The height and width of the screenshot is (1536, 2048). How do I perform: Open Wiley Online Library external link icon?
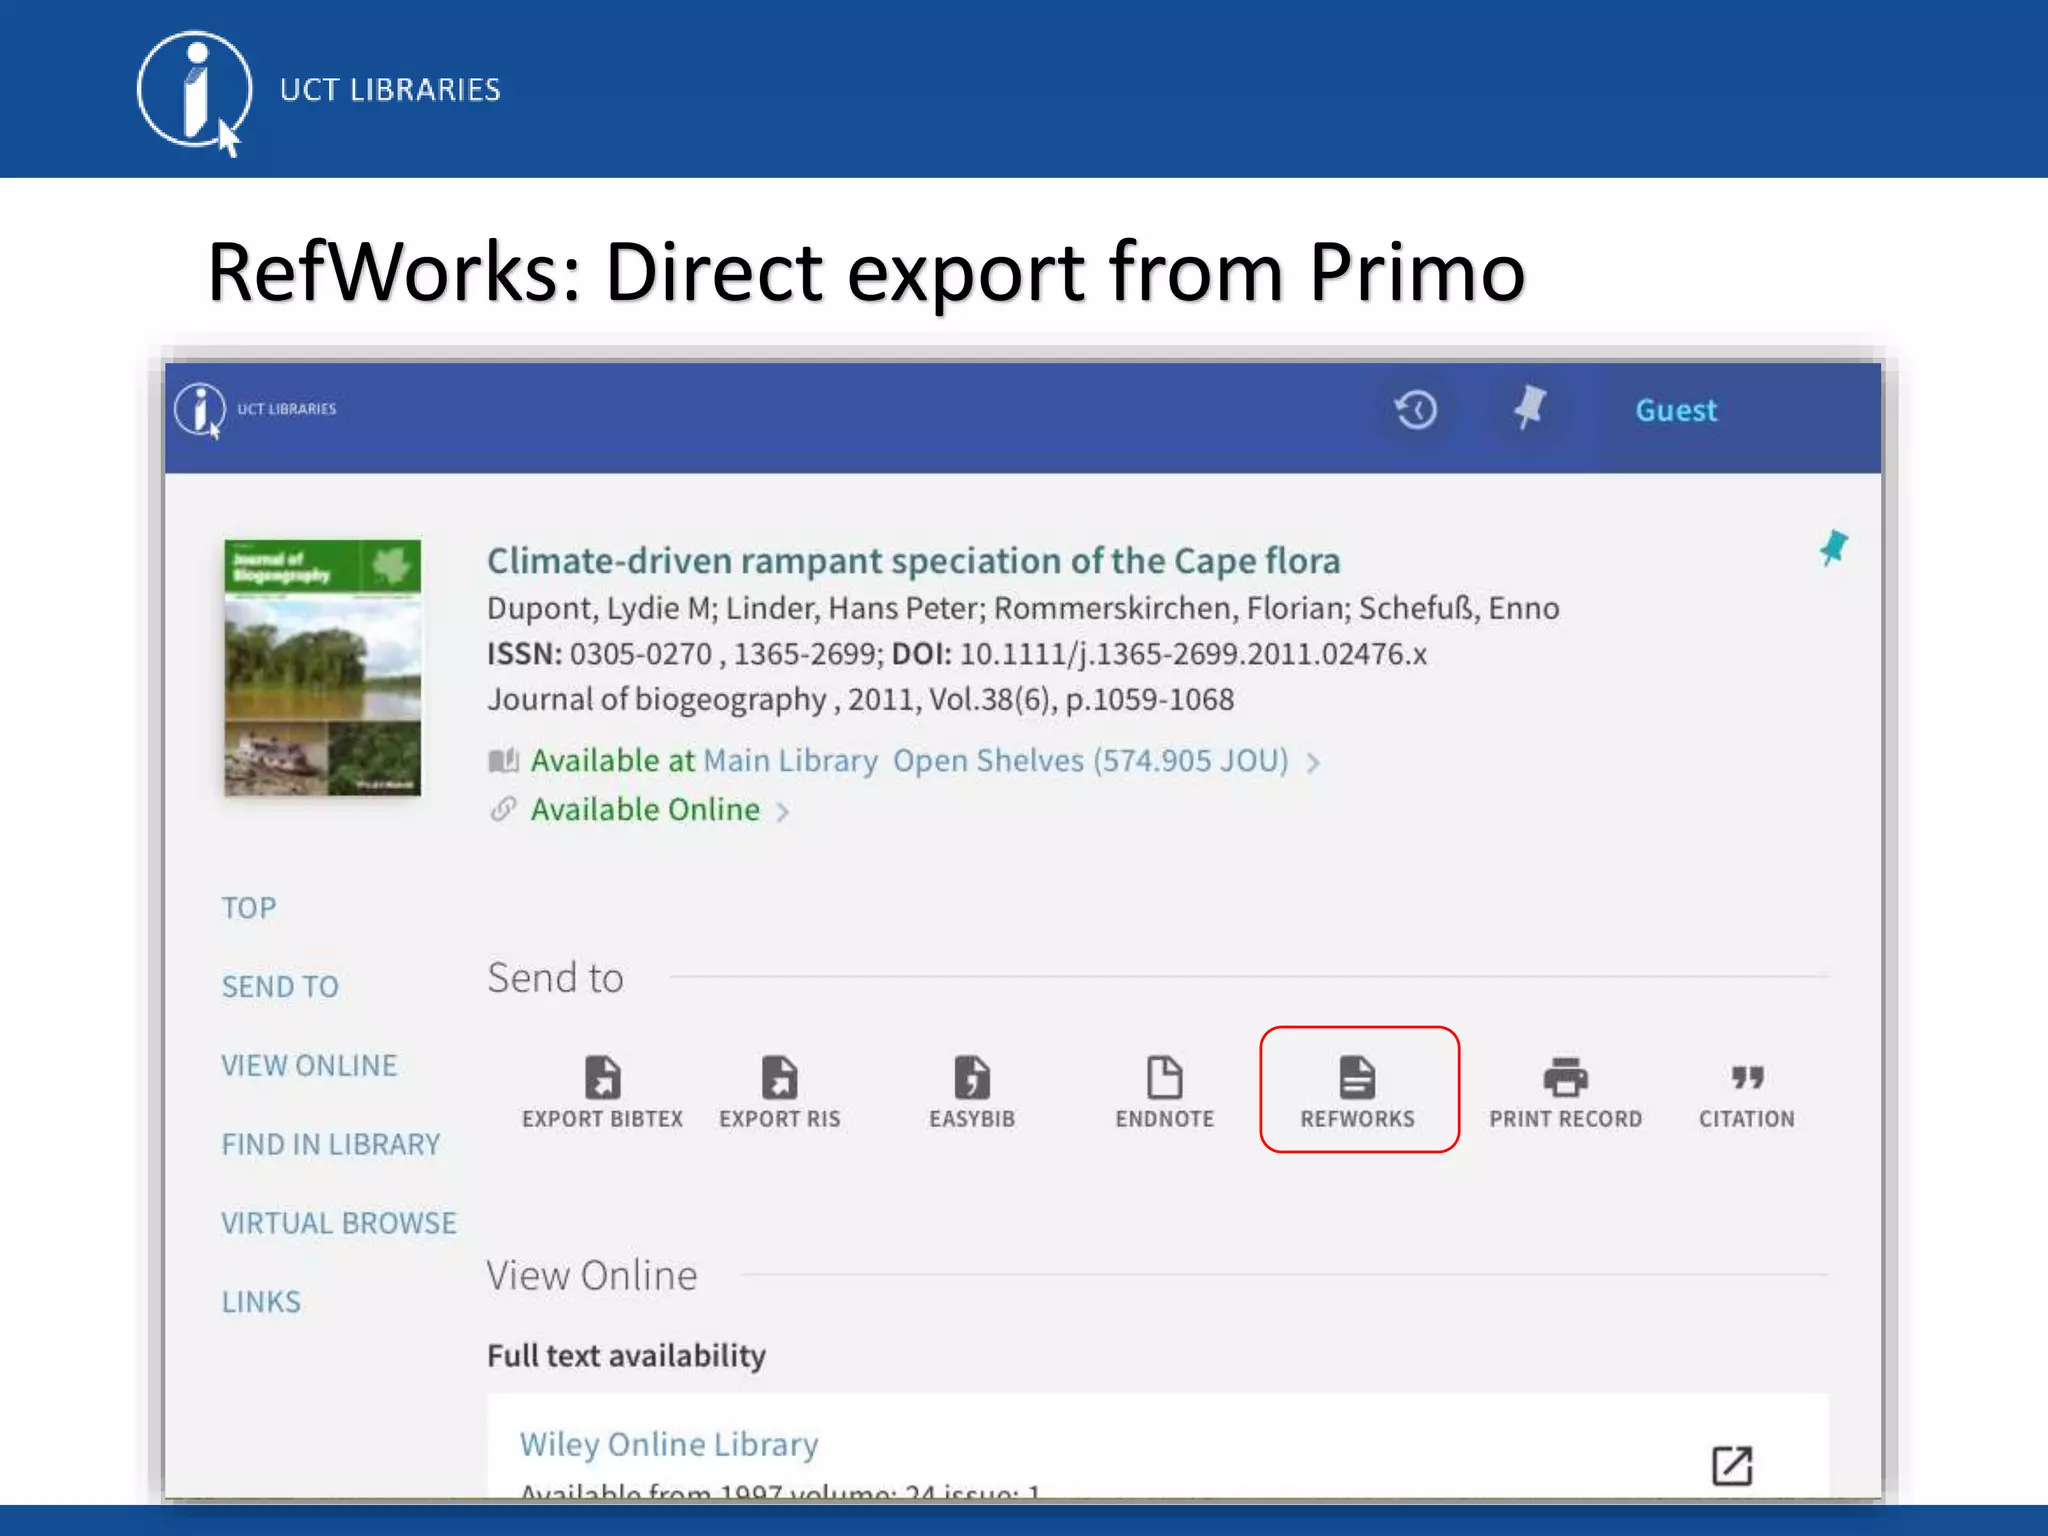[1732, 1466]
